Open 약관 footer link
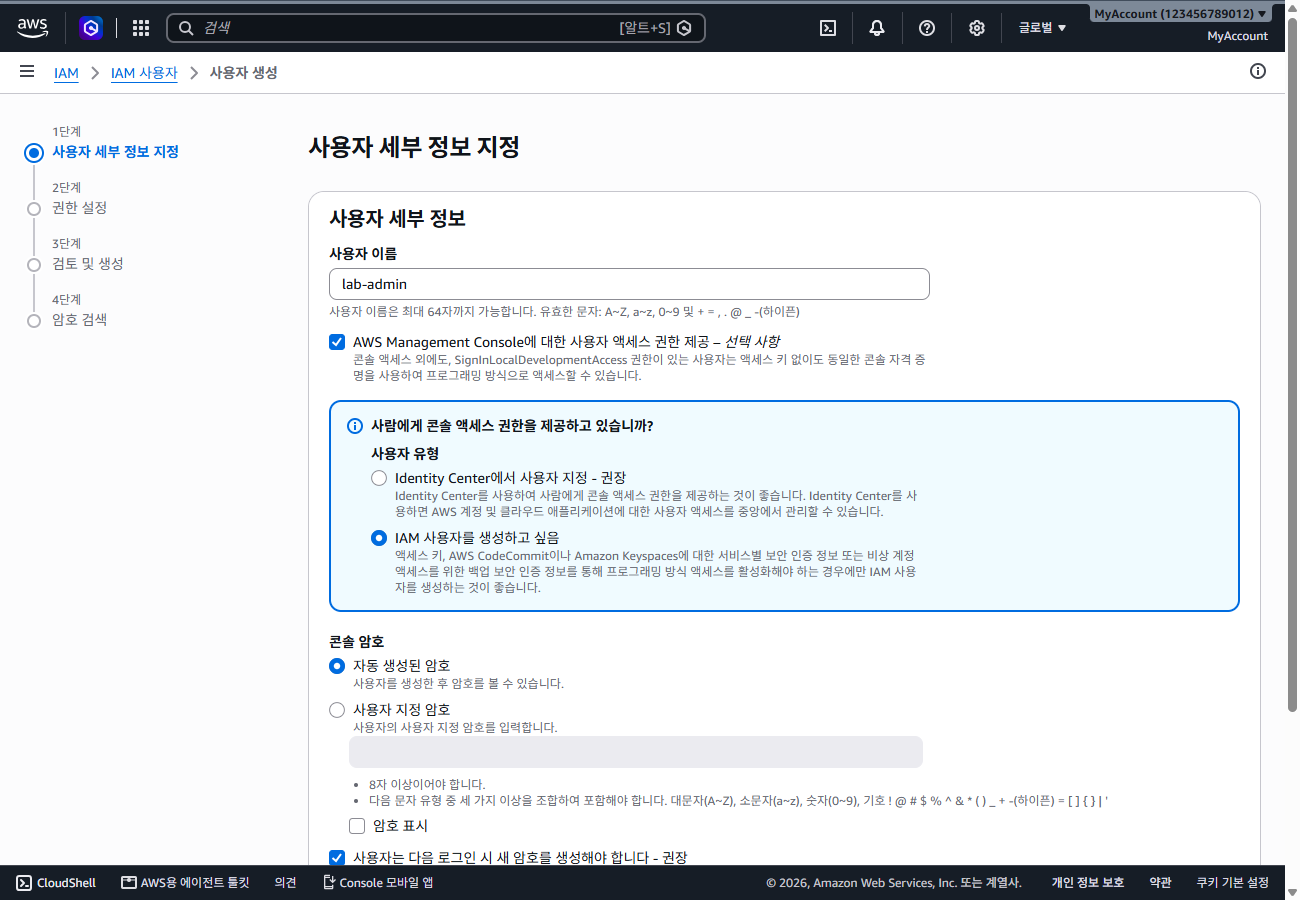 tap(1160, 882)
